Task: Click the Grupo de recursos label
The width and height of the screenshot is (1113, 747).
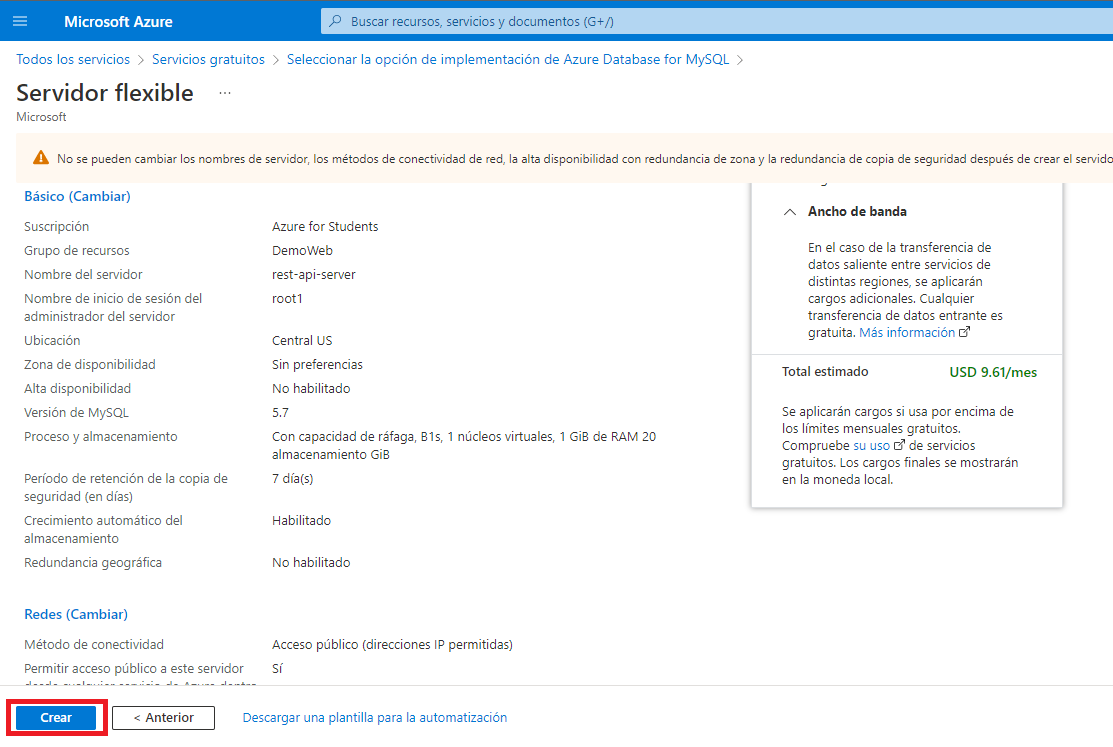Action: coord(77,251)
